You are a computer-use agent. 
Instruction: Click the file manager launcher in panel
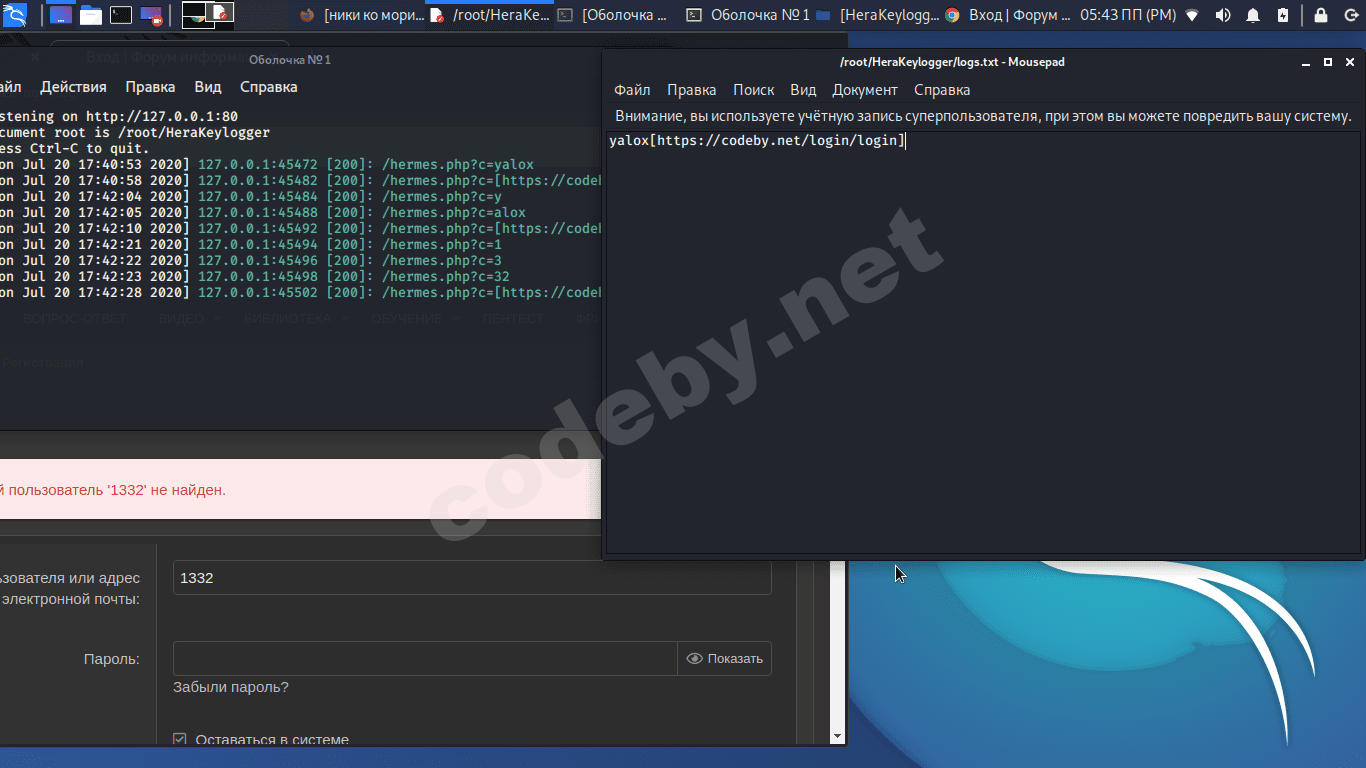[91, 15]
